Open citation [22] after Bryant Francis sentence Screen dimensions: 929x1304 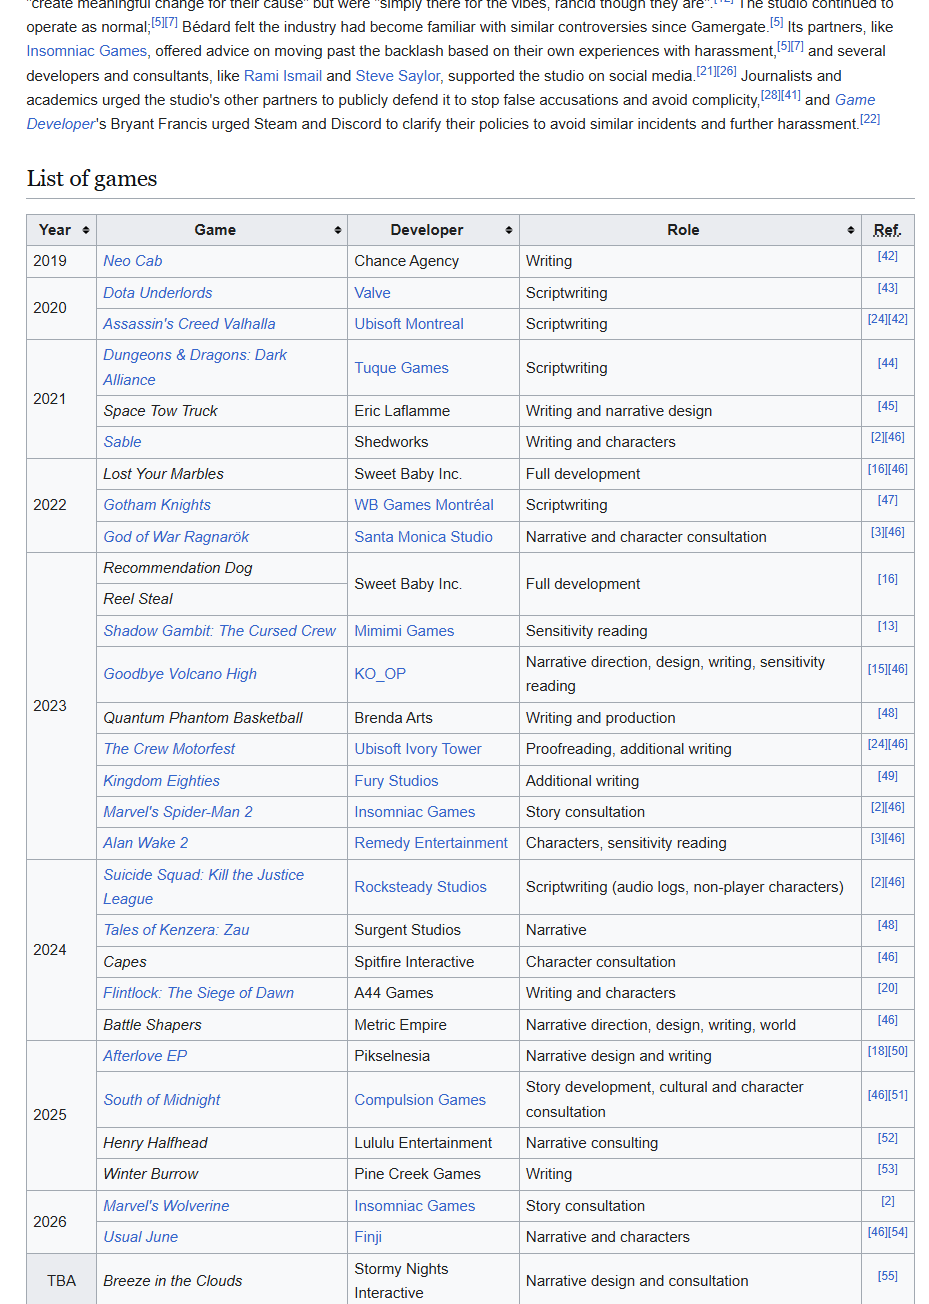tap(870, 119)
